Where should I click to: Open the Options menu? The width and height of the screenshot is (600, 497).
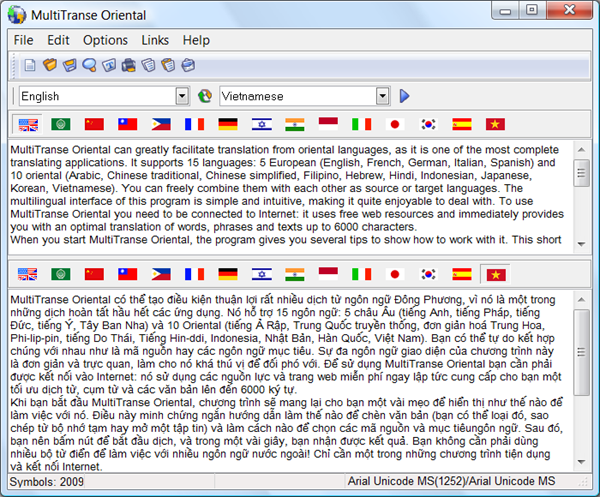105,40
